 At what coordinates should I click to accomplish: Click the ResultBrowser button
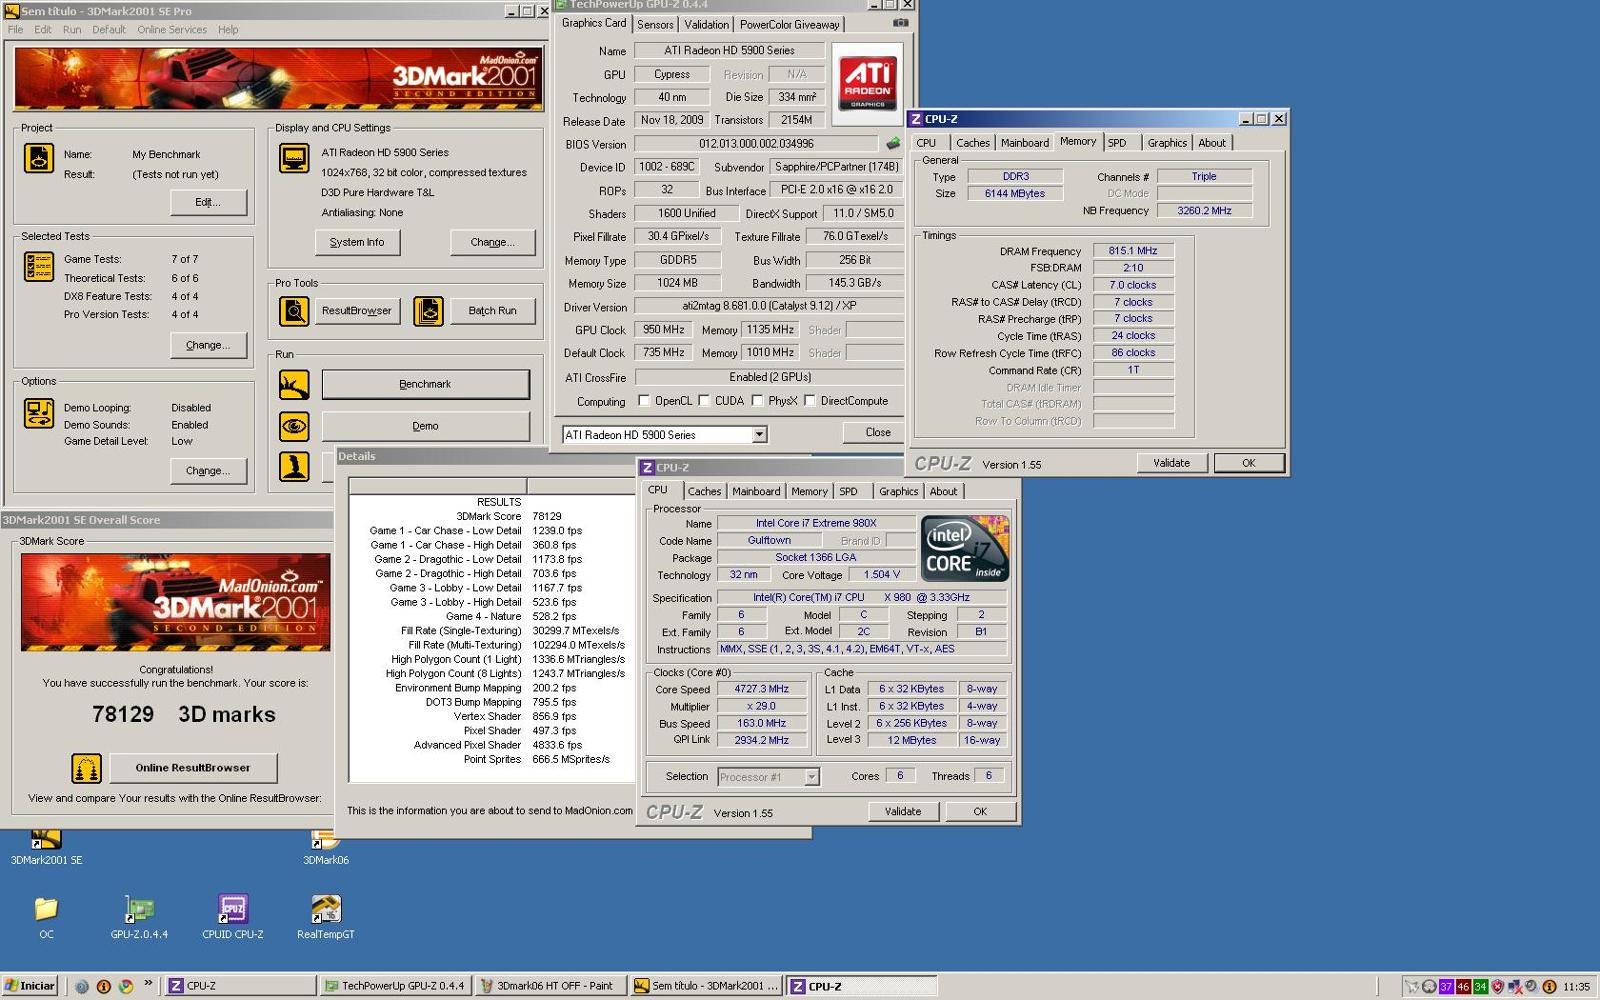(356, 311)
